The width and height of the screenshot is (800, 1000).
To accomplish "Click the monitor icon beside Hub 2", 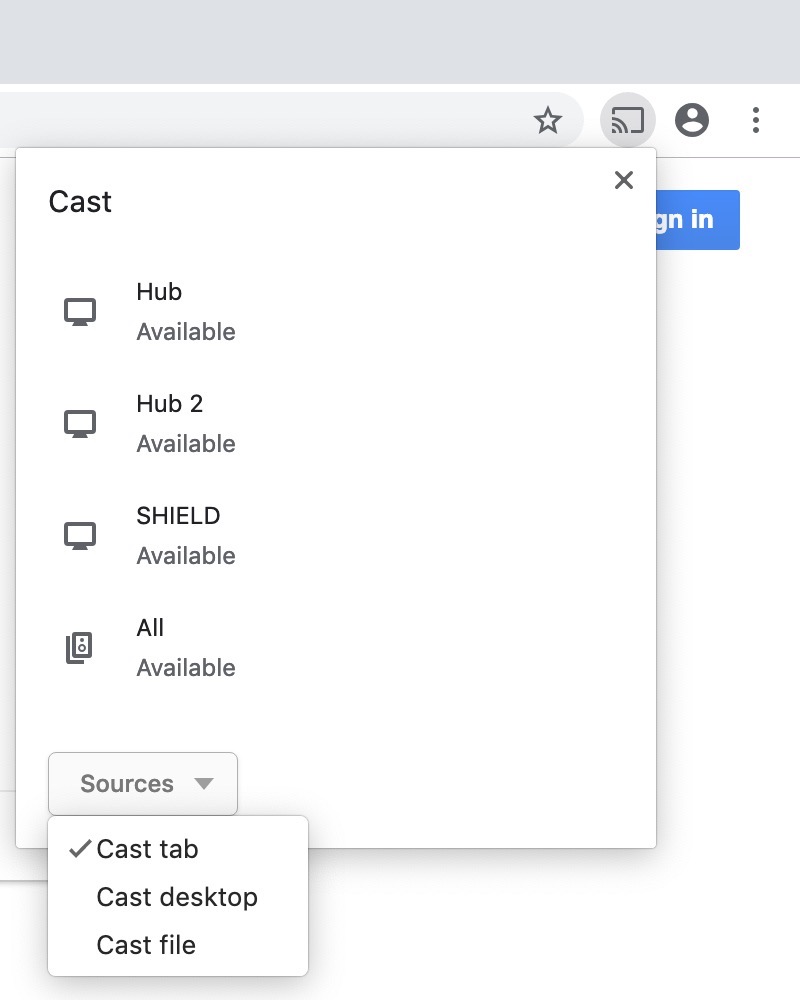I will tap(80, 424).
